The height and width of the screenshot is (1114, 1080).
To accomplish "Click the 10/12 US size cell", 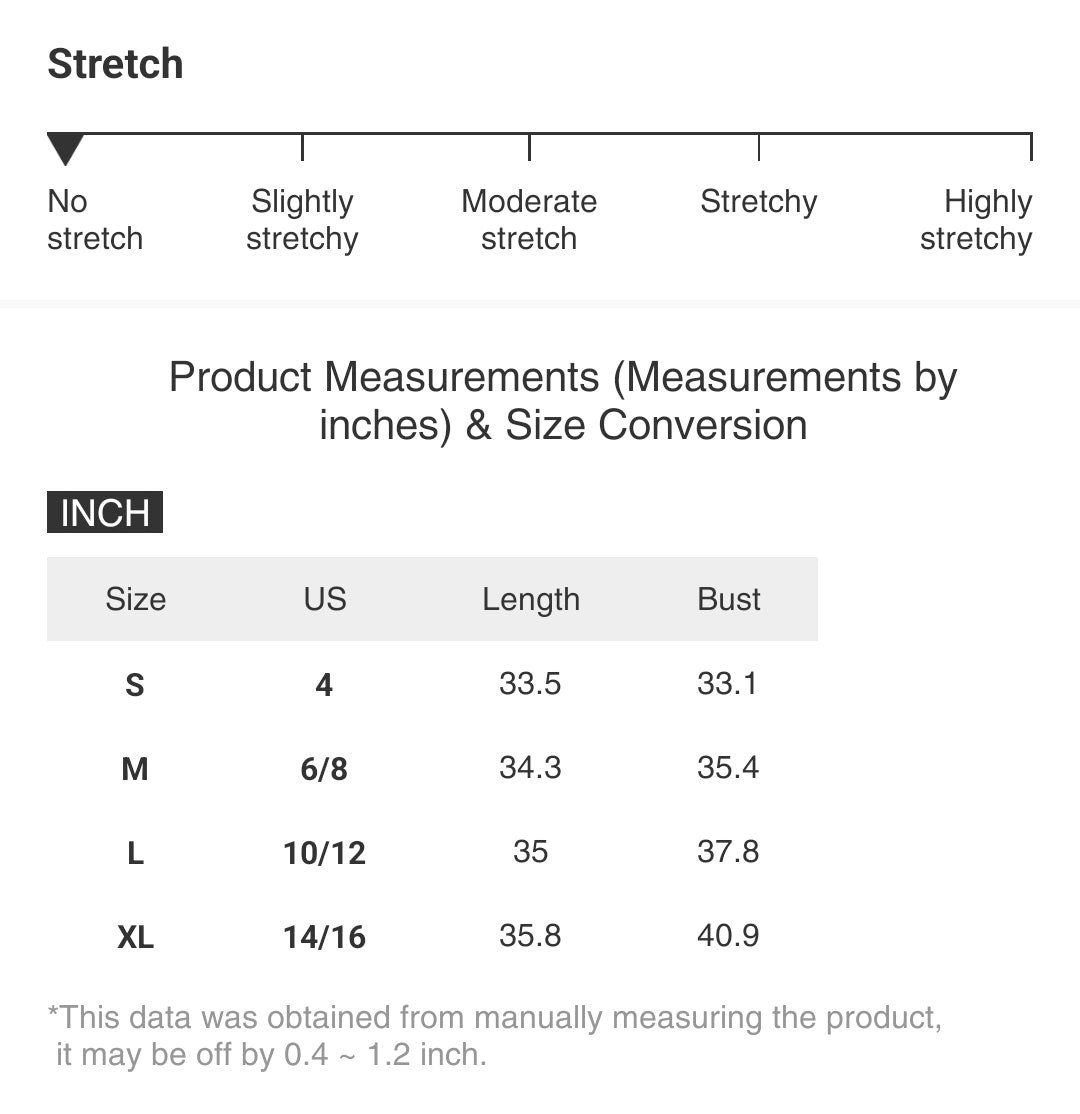I will (x=325, y=853).
